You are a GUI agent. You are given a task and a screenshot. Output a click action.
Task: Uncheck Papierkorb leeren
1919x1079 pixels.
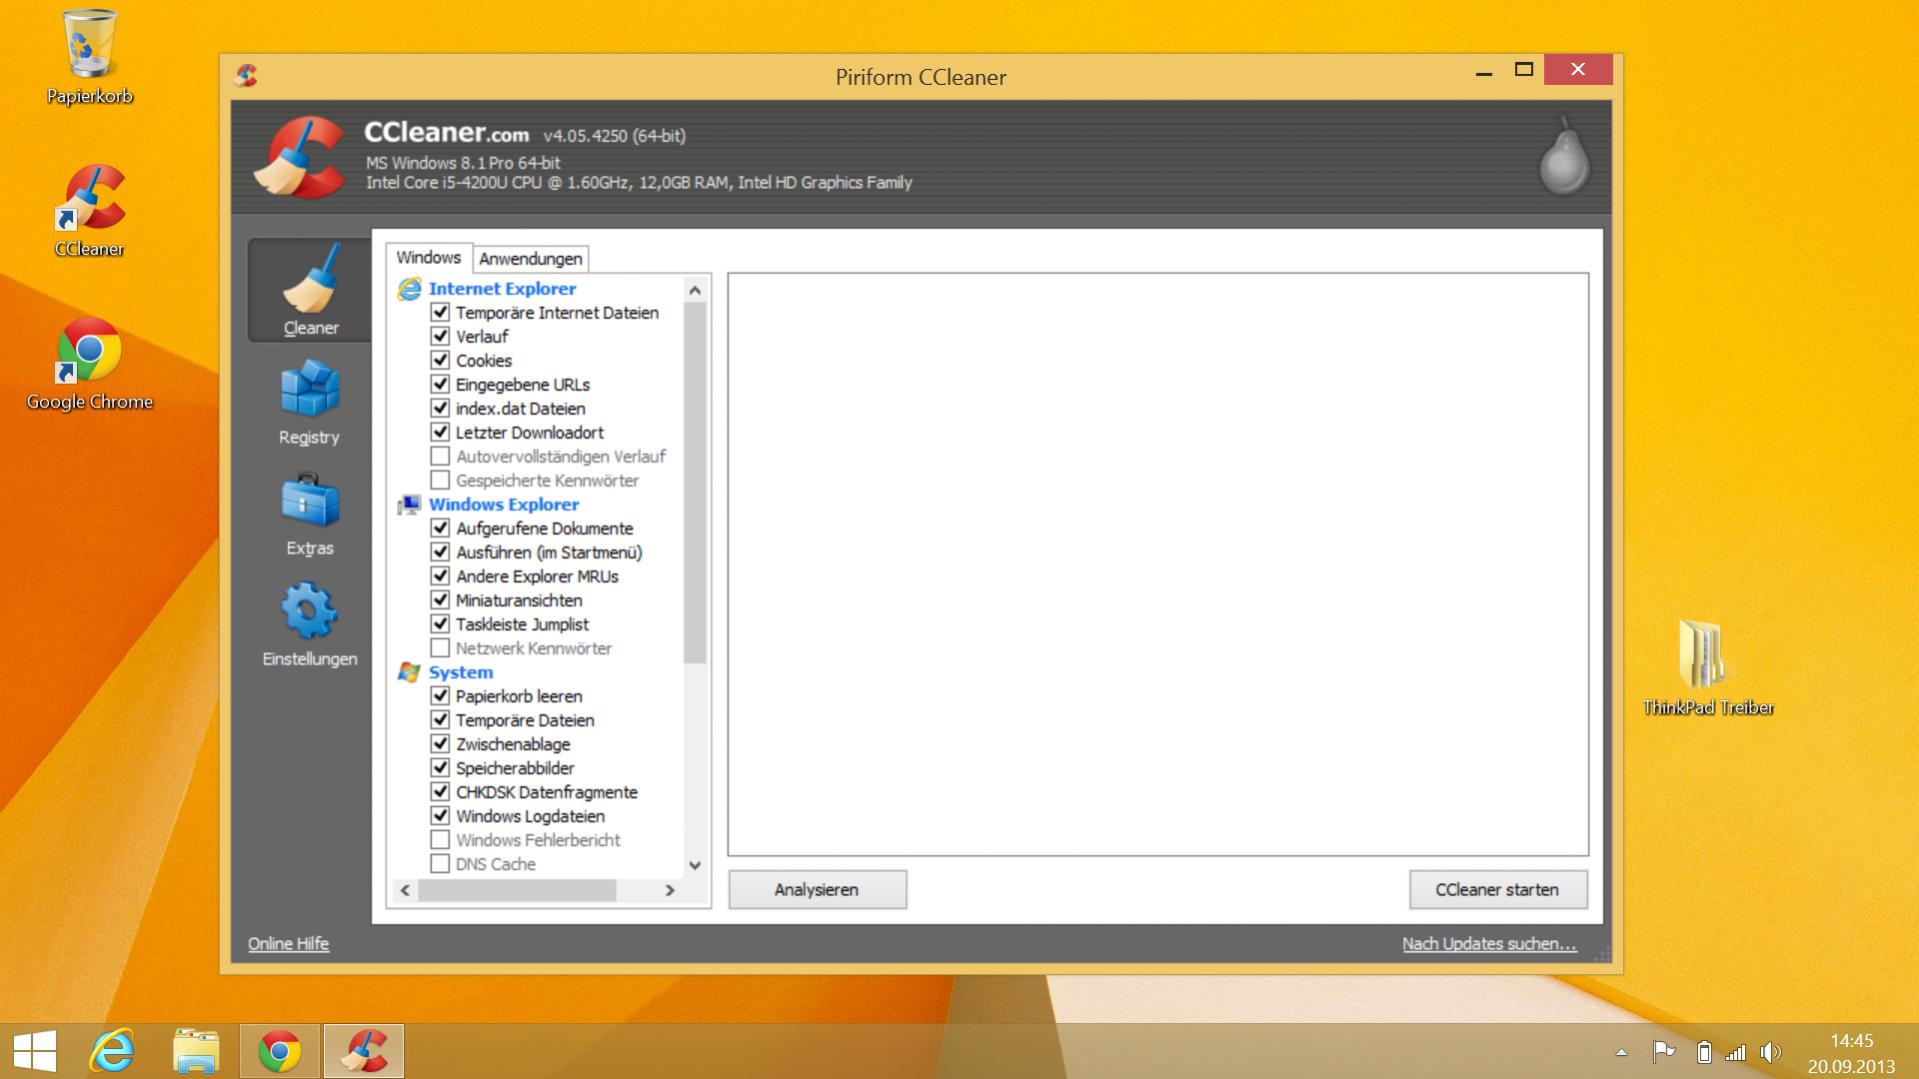(x=440, y=696)
